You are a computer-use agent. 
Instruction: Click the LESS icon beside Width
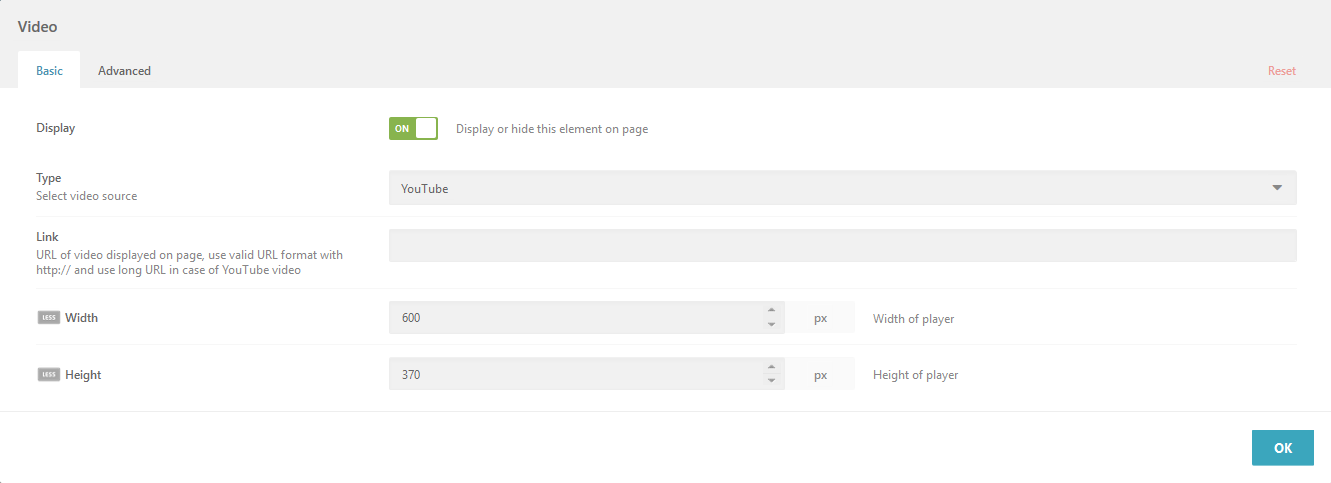pos(48,318)
